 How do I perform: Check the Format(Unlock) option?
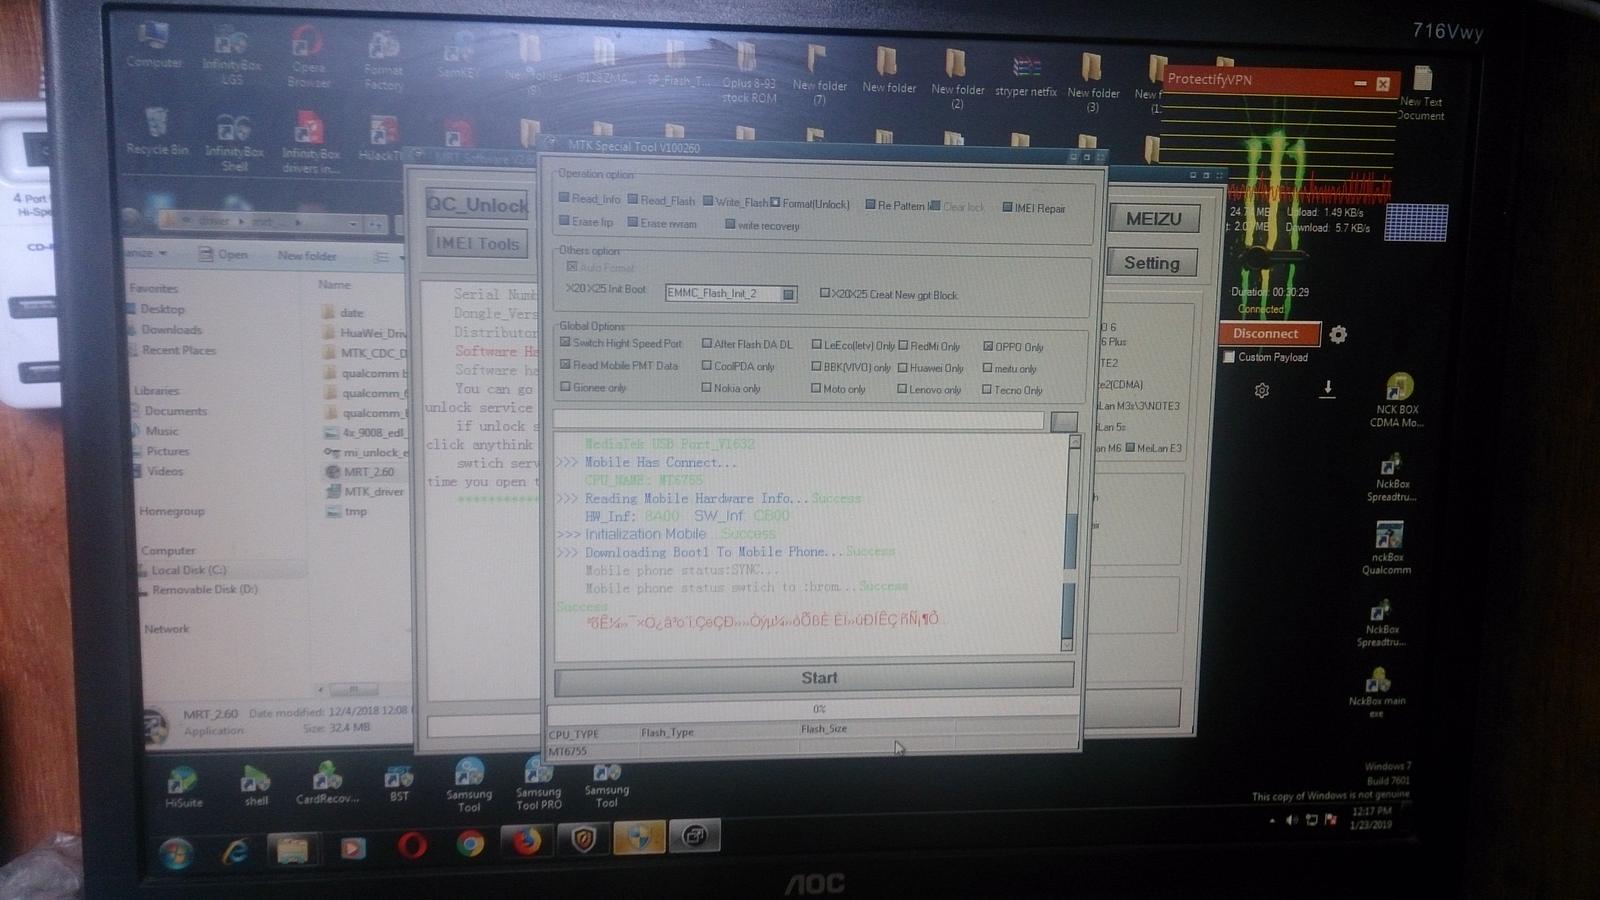(775, 202)
